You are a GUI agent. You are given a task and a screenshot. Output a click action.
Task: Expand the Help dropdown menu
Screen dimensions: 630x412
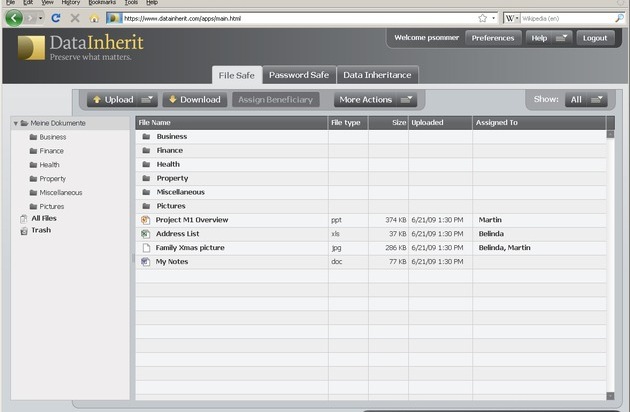549,38
